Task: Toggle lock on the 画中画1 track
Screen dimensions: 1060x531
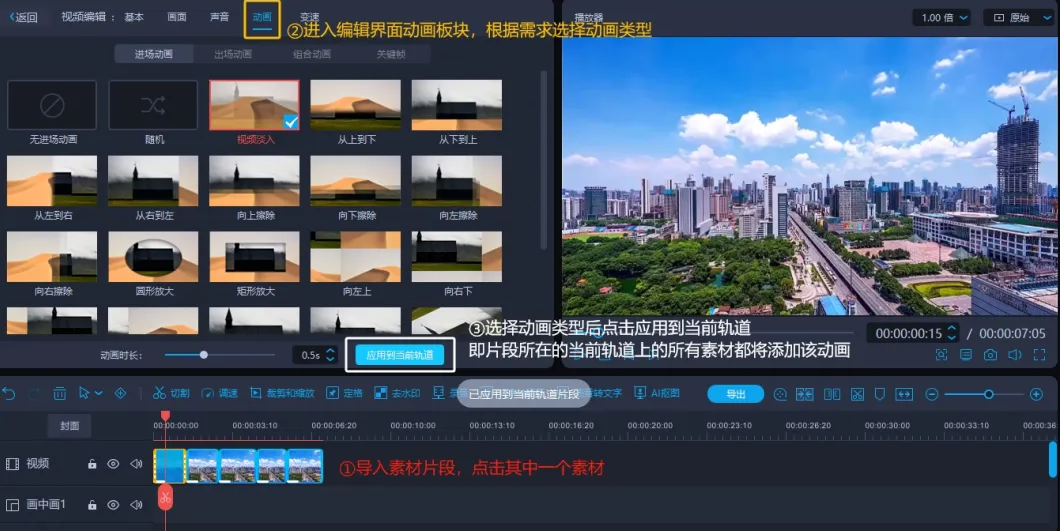Action: [92, 505]
